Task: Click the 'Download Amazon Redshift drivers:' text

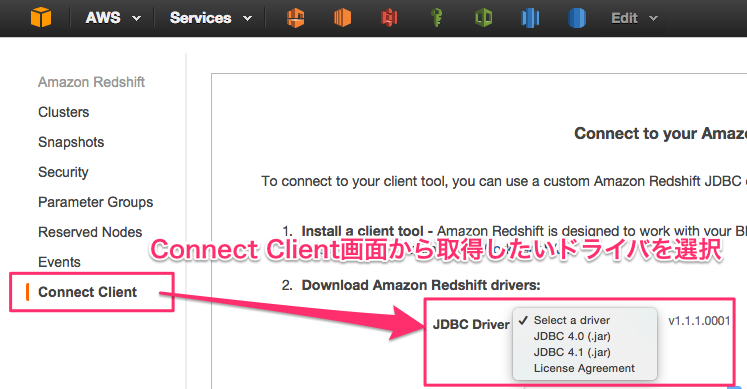Action: click(421, 285)
